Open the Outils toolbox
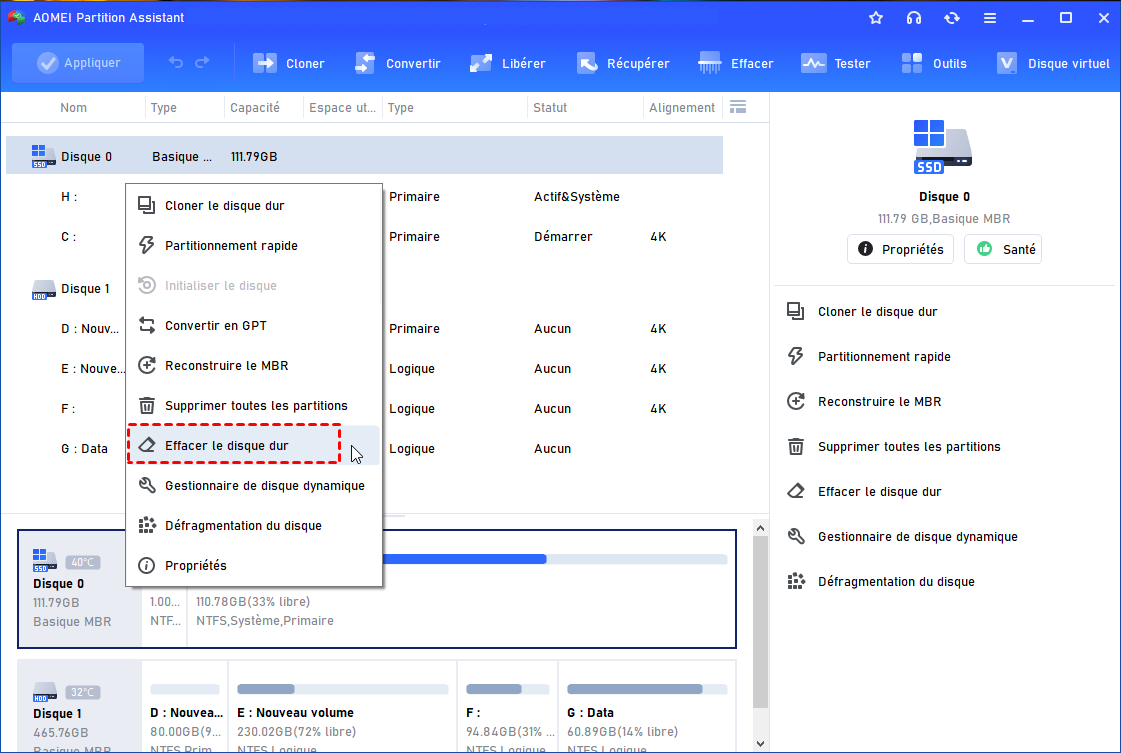Viewport: 1121px width, 753px height. tap(913, 63)
